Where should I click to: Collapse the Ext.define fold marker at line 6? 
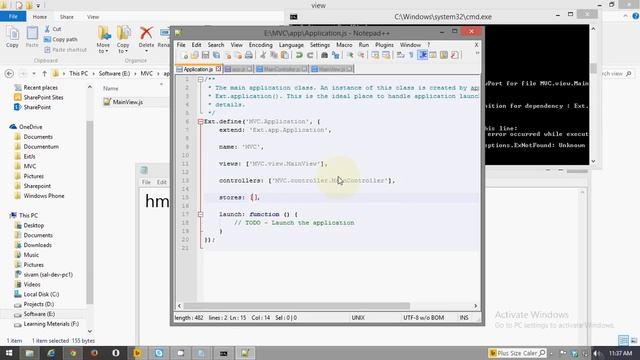click(x=200, y=122)
